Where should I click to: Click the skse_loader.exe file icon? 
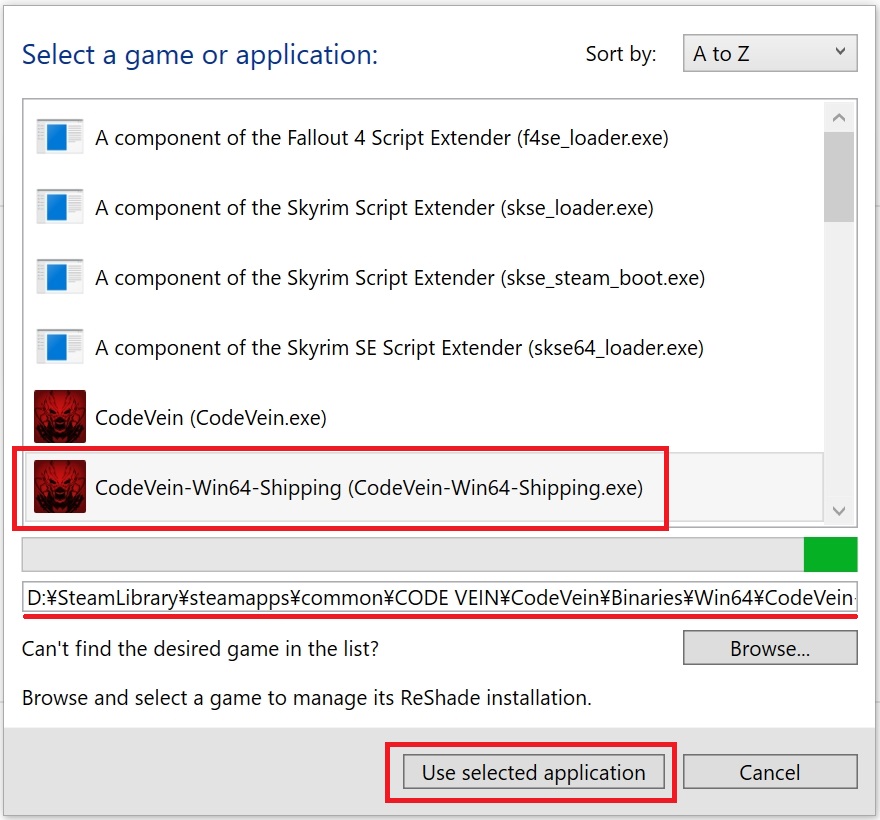coord(59,208)
